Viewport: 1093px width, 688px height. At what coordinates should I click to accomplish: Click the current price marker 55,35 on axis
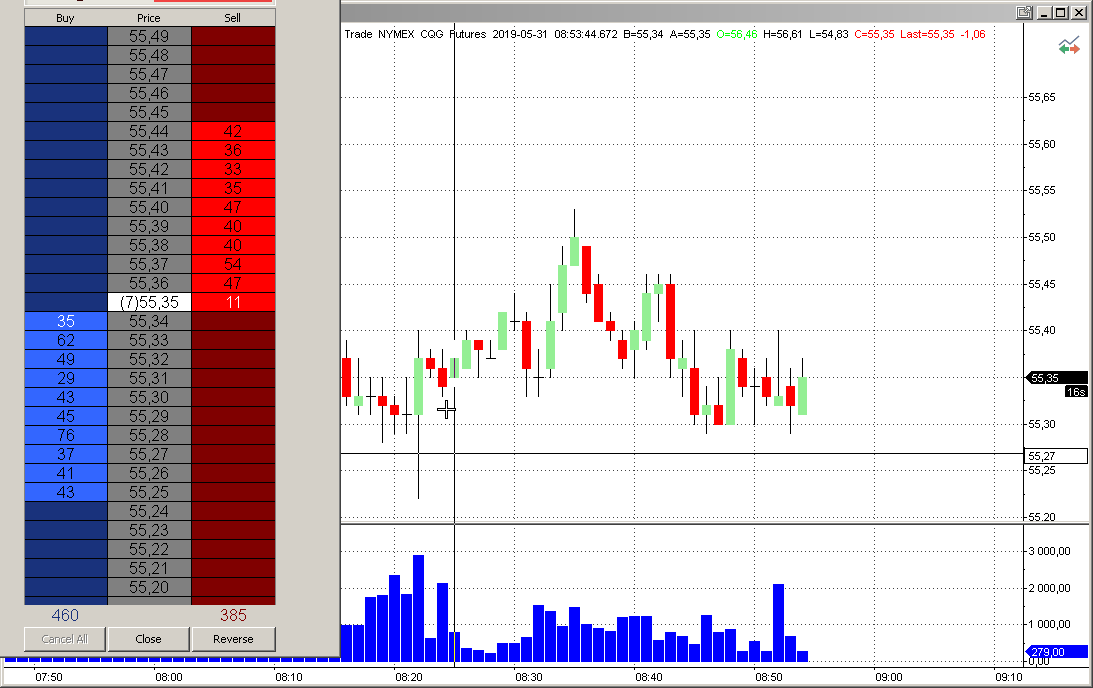(x=1055, y=378)
